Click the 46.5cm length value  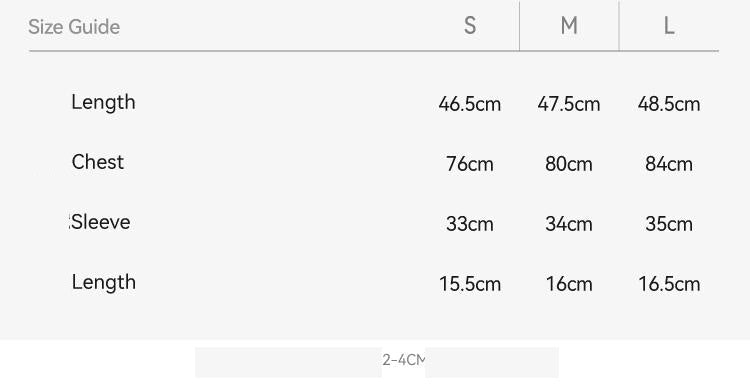click(x=470, y=104)
